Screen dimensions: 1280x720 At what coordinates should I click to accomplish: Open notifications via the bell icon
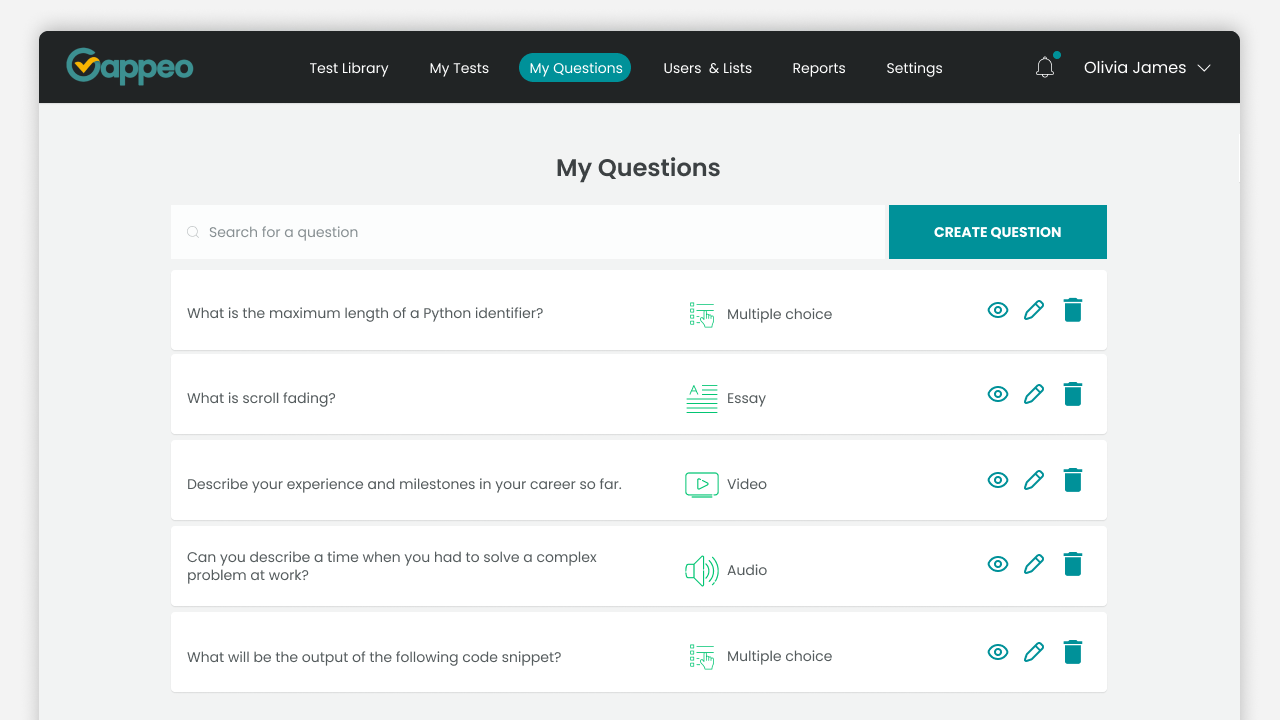1045,66
